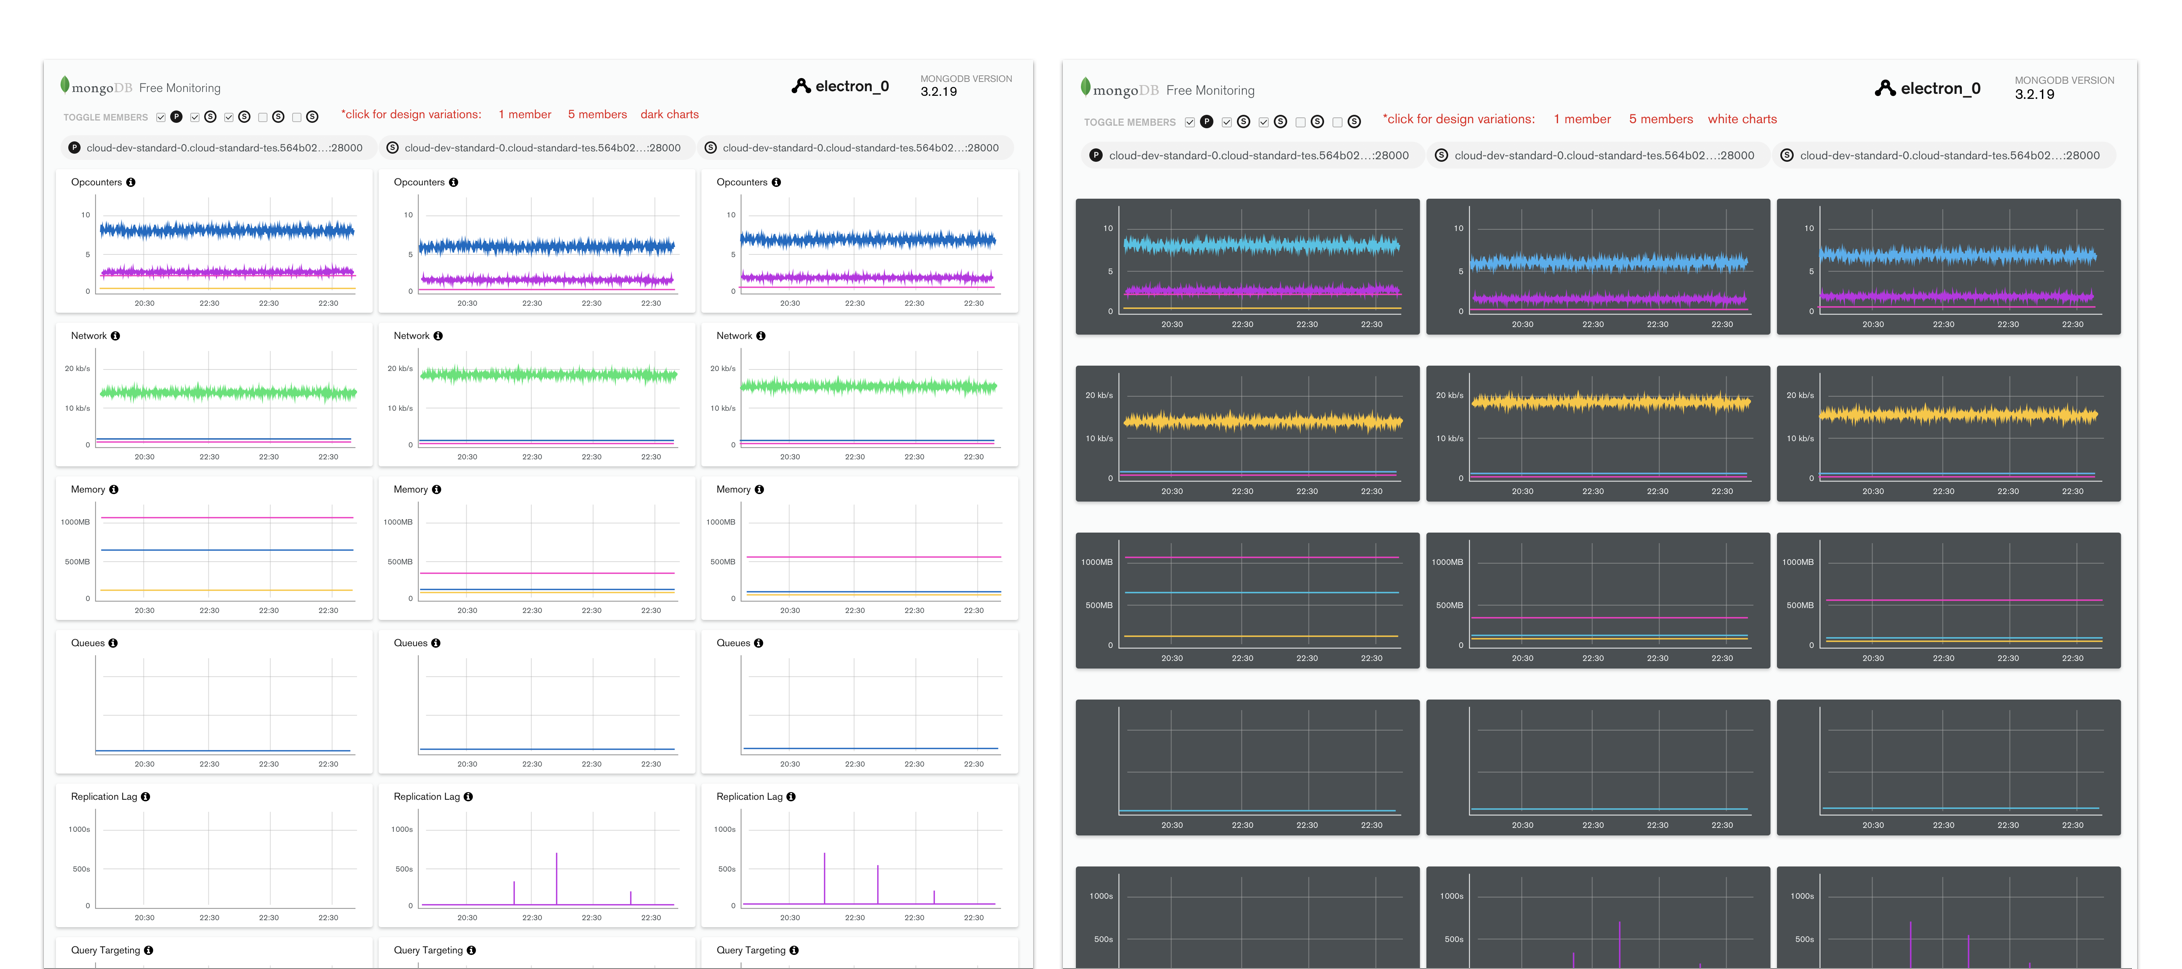Click Query Targeting info icon, primary column
This screenshot has width=2182, height=969.
(149, 951)
